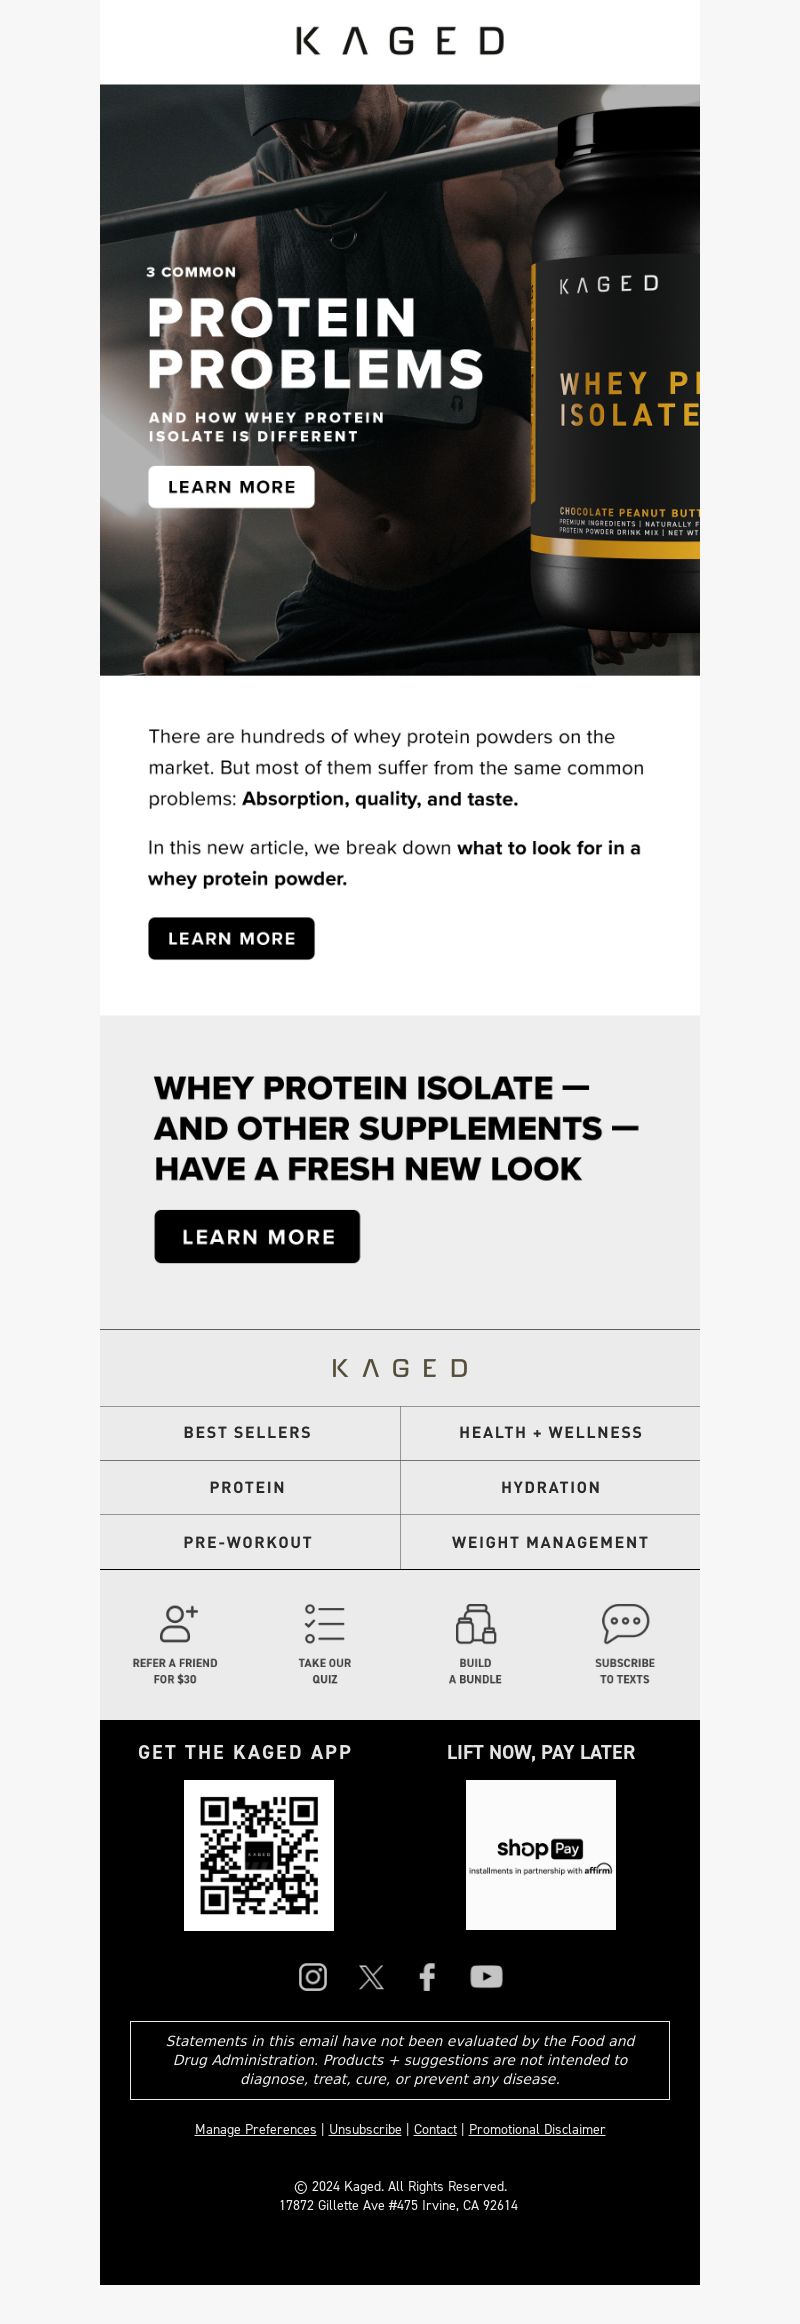This screenshot has width=800, height=2324.
Task: Open the Instagram icon link
Action: tap(313, 1977)
